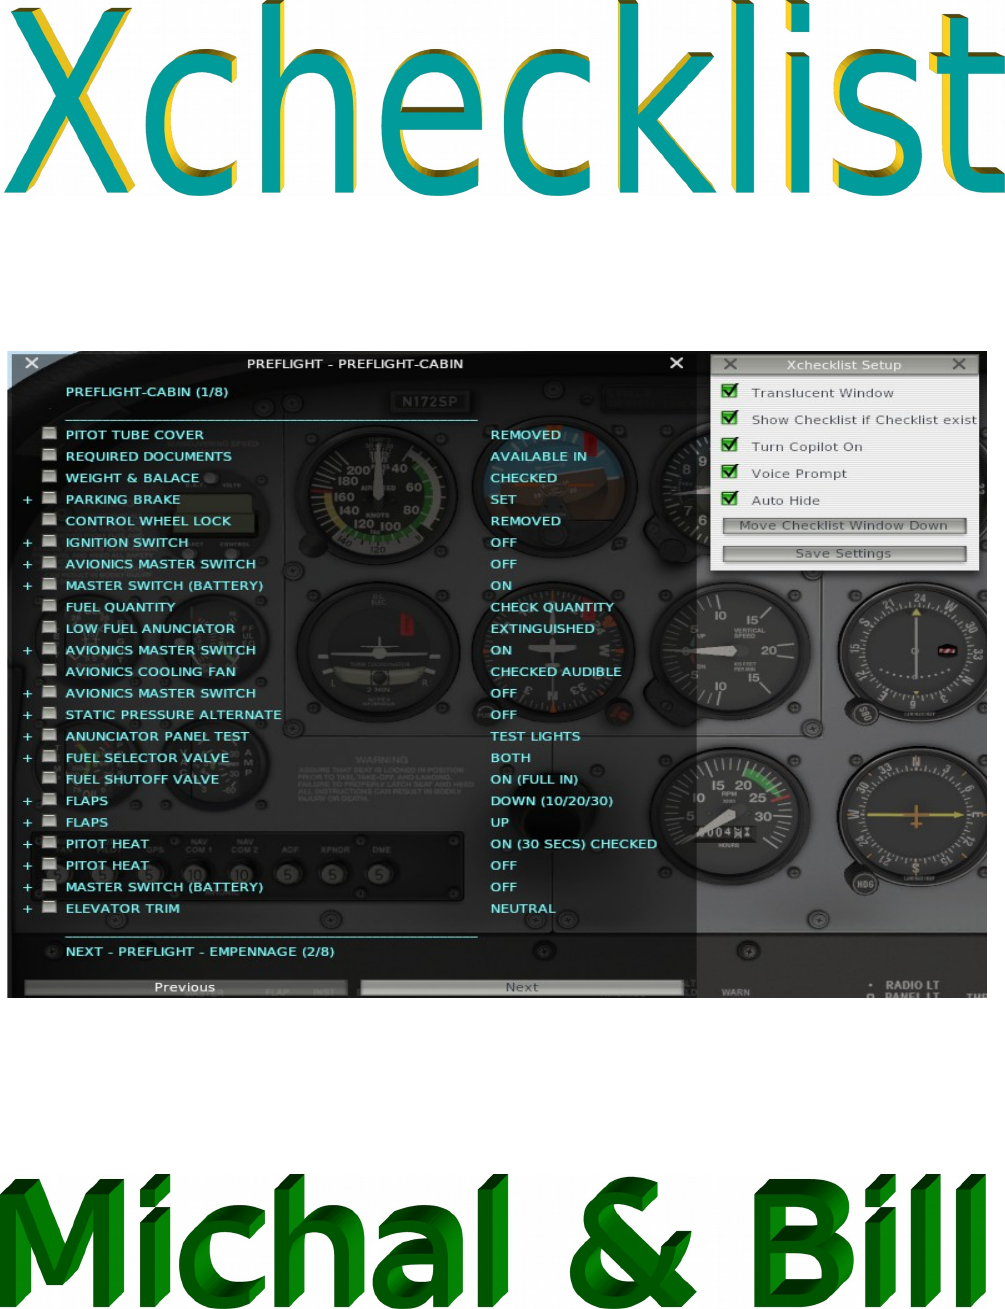The width and height of the screenshot is (1005, 1309).
Task: Click the CHECK QUANTITY value
Action: tap(552, 607)
